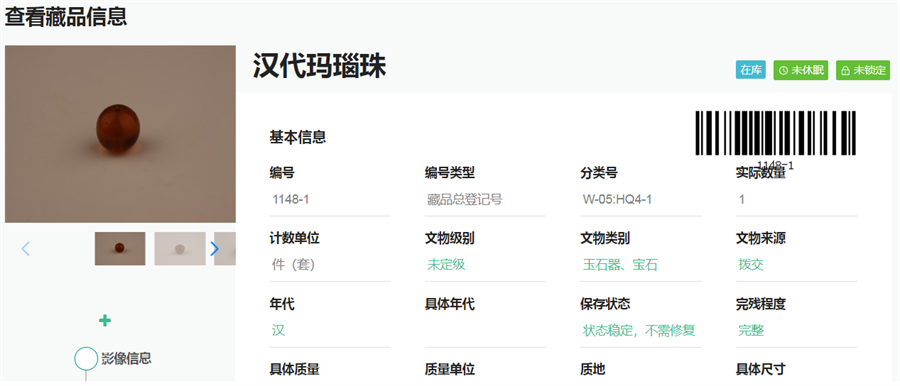Open the brown agate bead thumbnail

pyautogui.click(x=120, y=249)
